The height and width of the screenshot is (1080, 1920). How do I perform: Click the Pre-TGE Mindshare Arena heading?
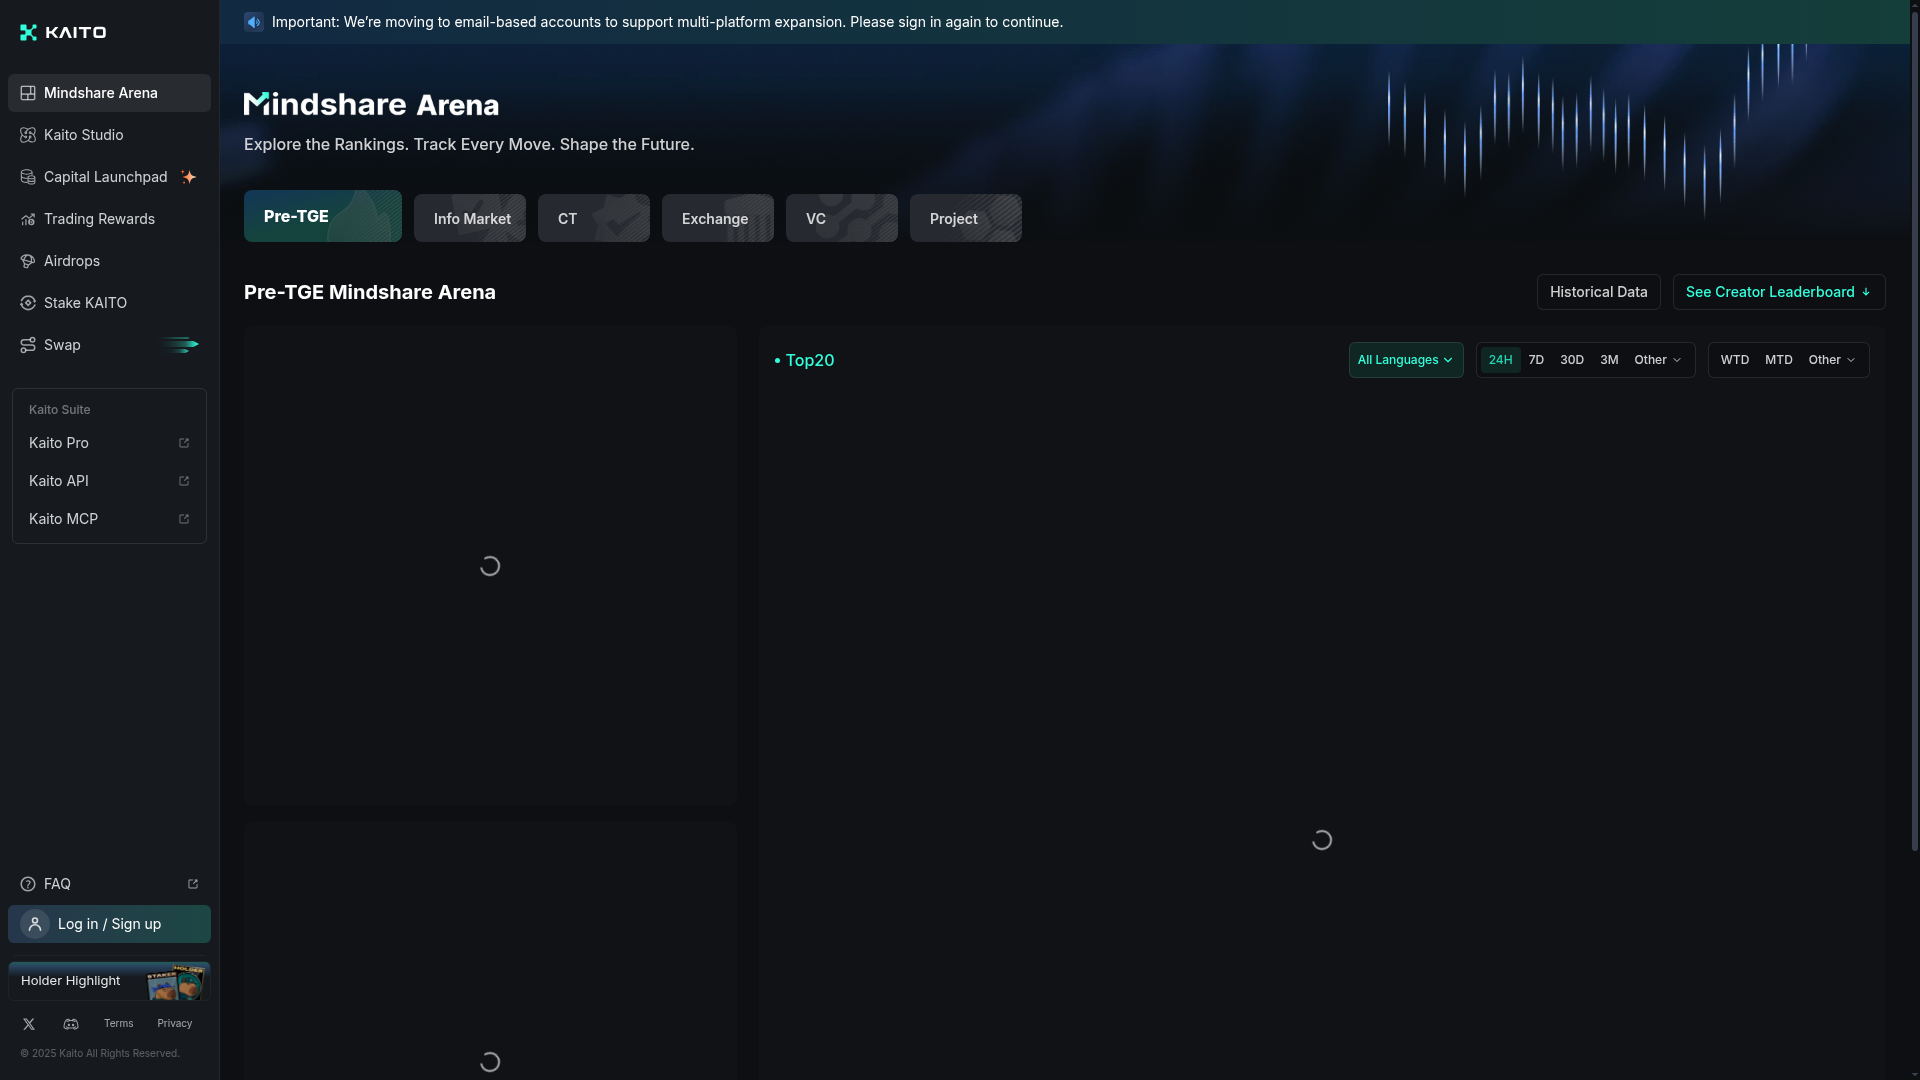click(370, 292)
